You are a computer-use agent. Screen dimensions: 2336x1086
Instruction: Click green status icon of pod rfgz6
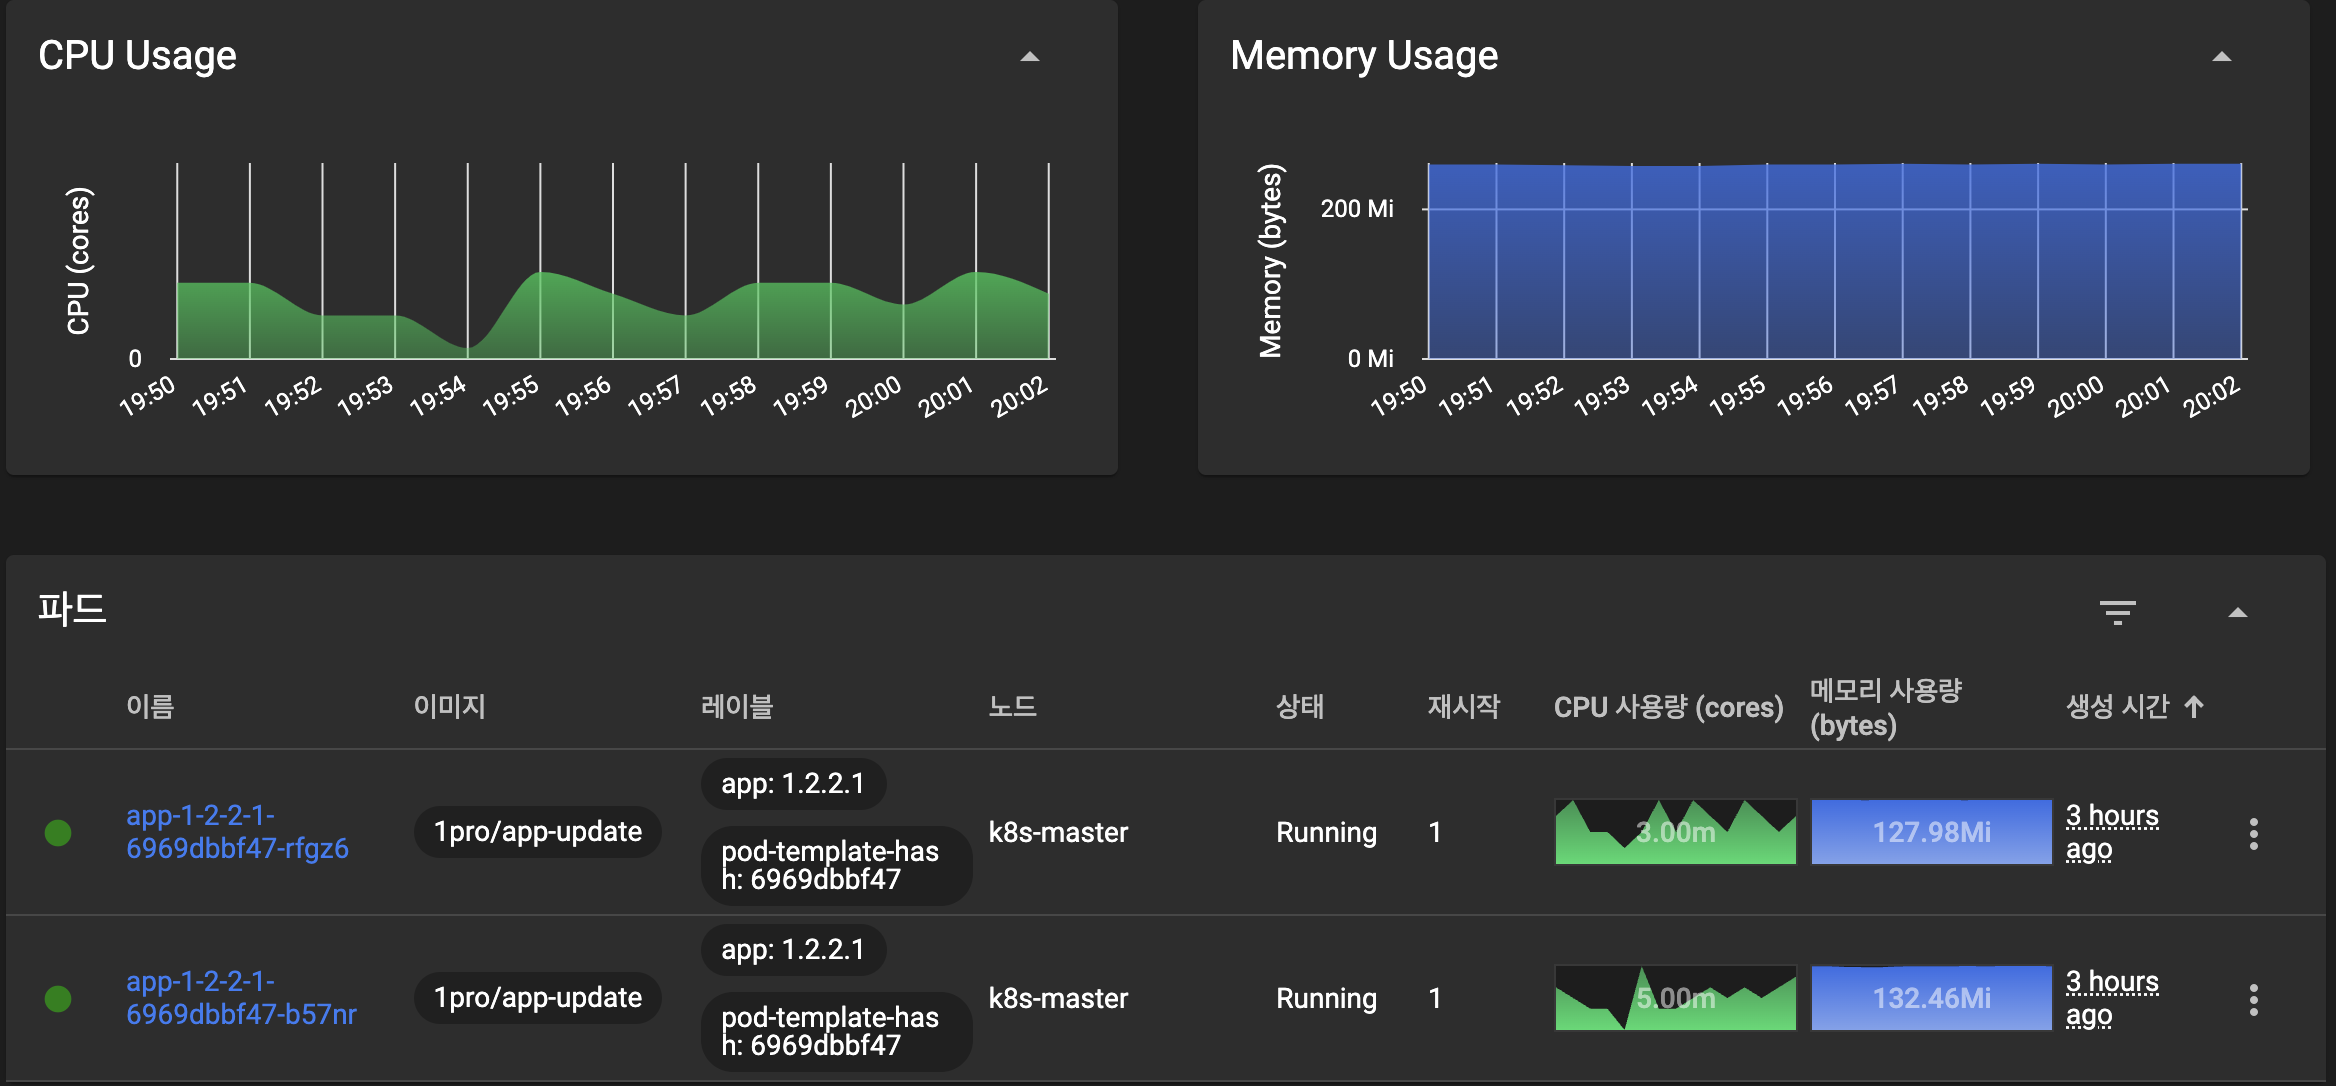tap(58, 832)
